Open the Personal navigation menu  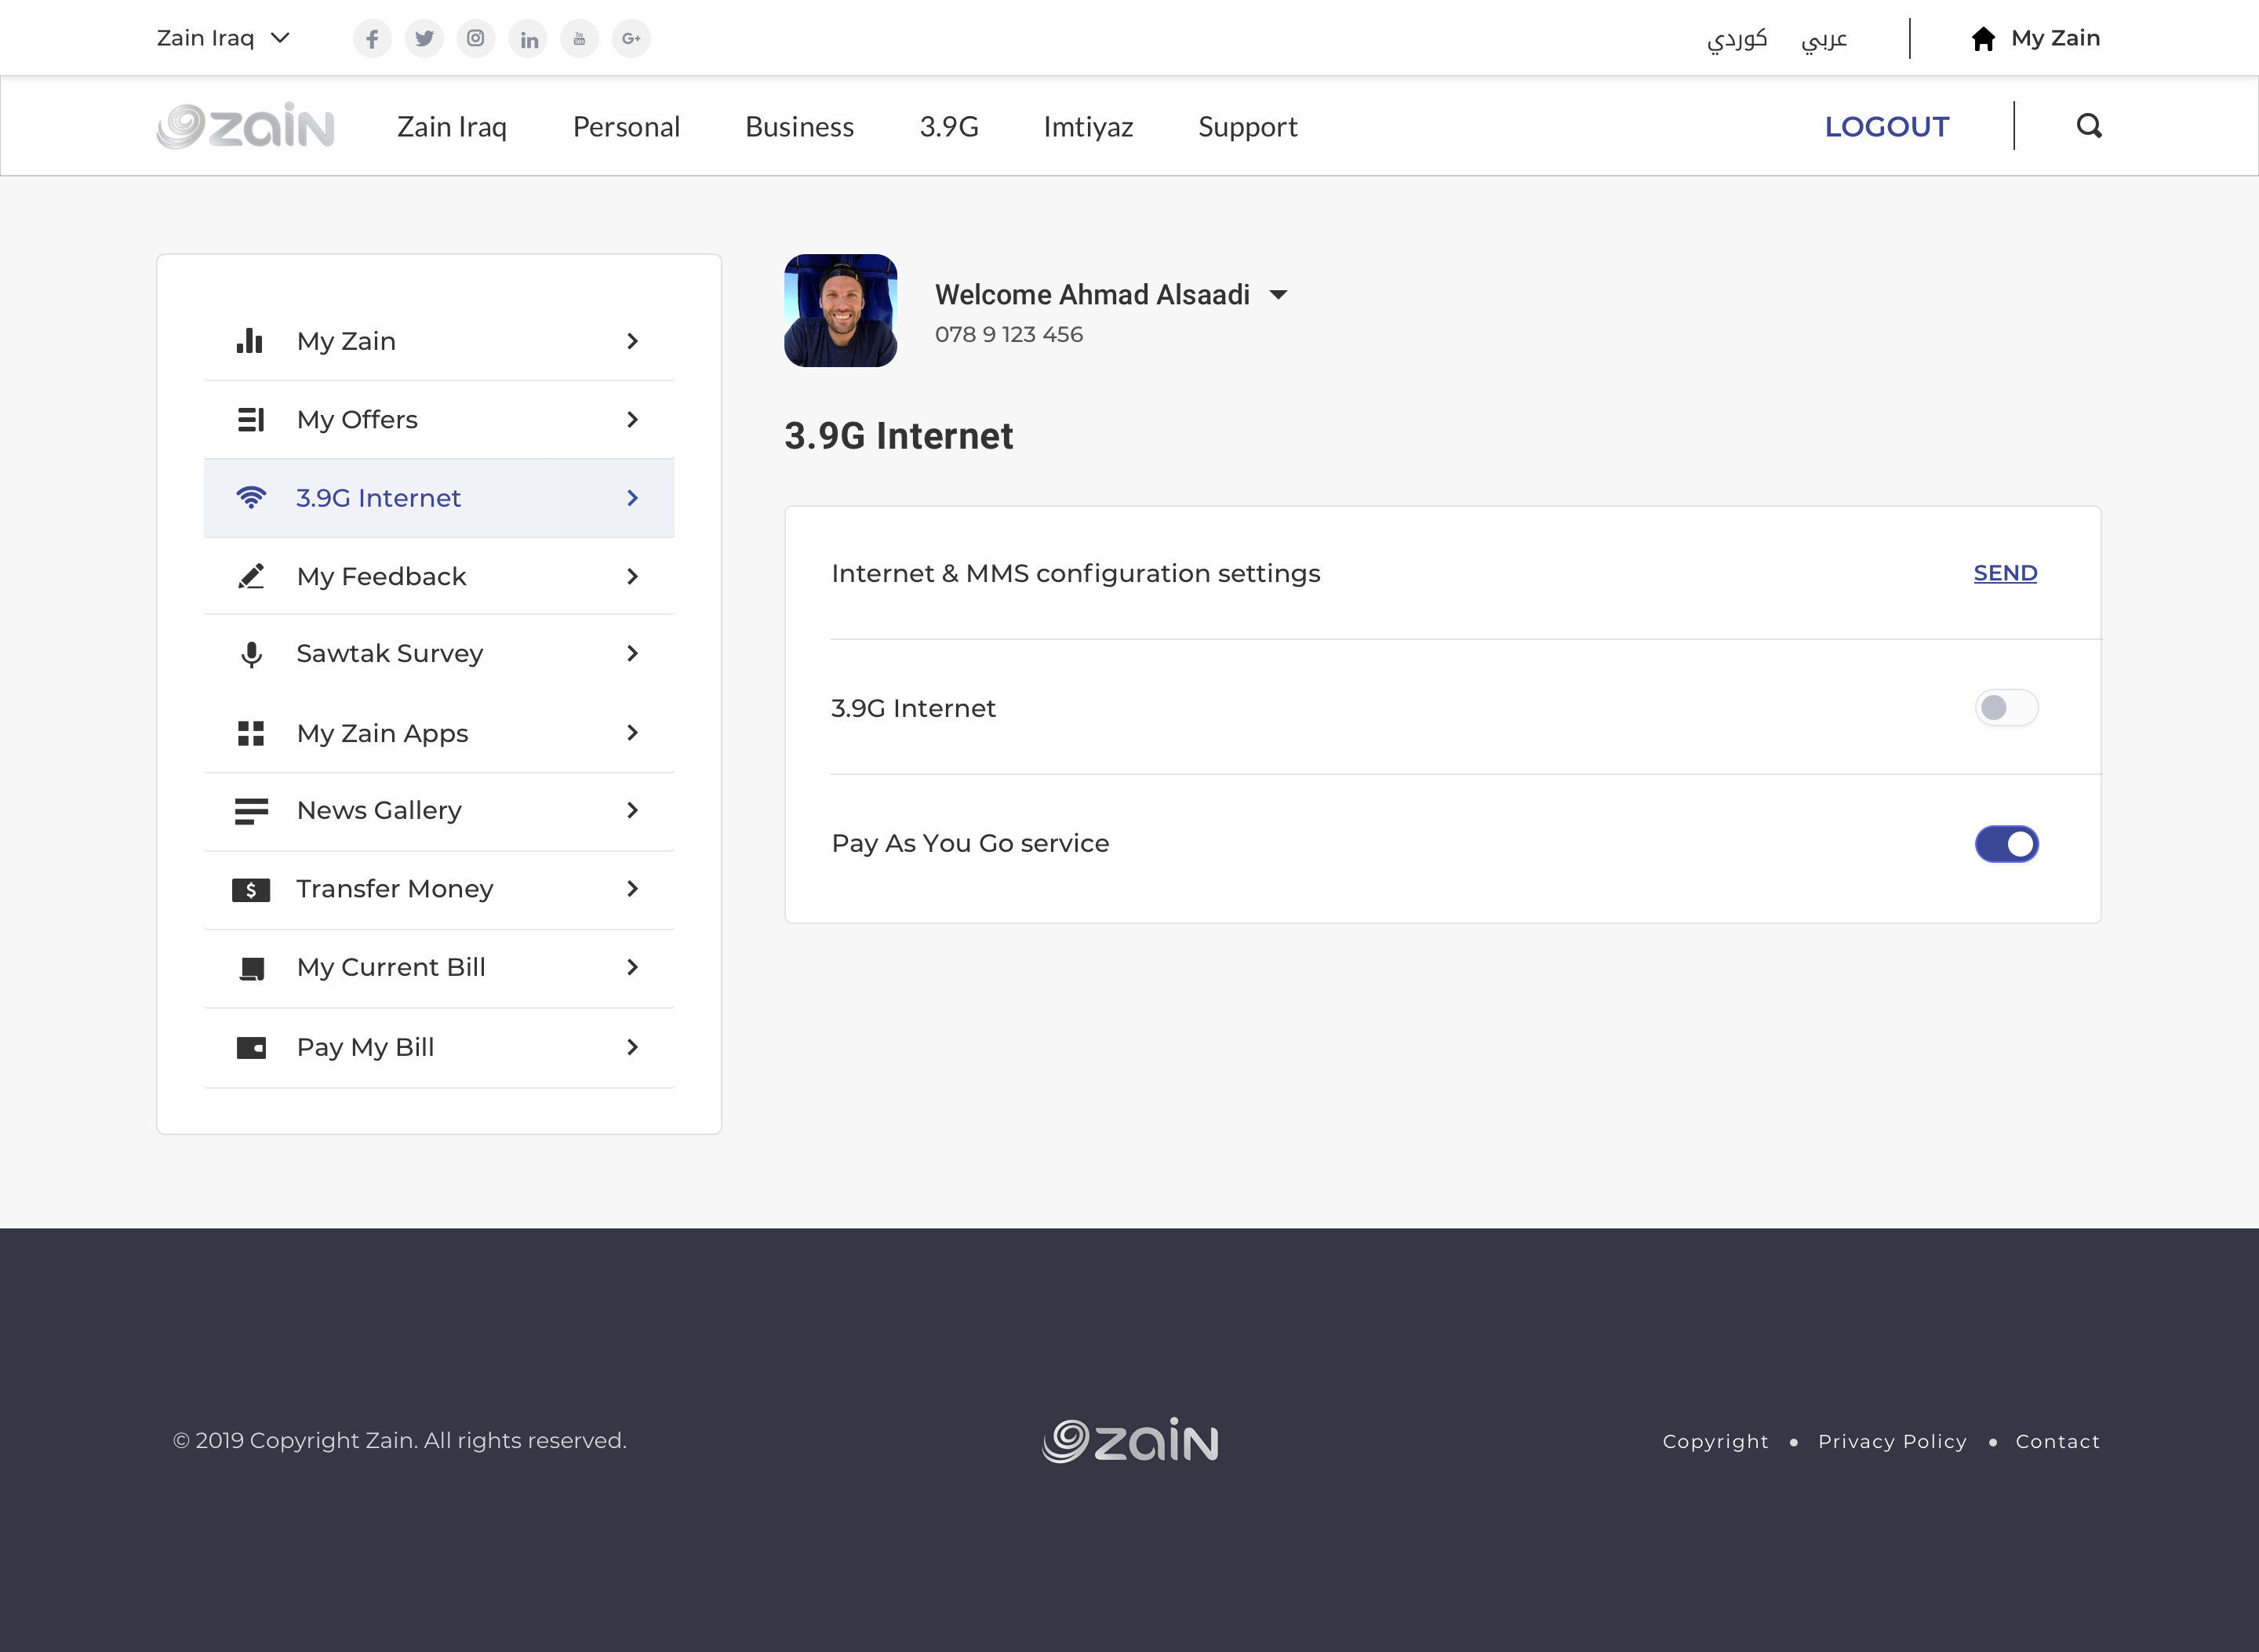[x=626, y=127]
